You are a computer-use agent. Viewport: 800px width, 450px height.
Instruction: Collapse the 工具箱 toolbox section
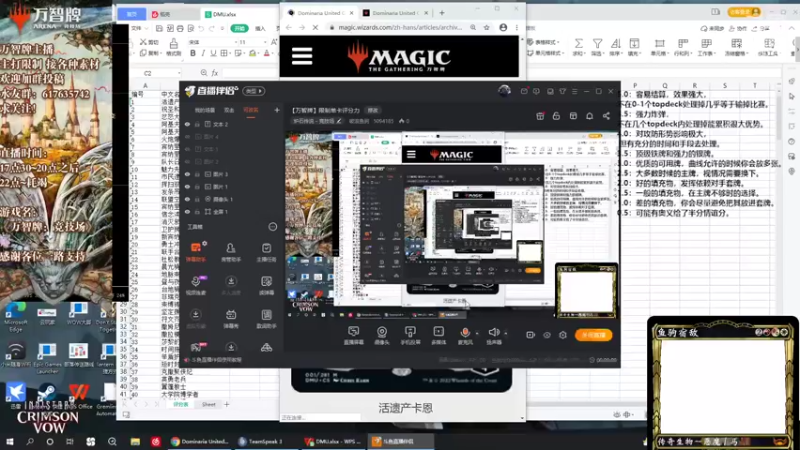272,227
